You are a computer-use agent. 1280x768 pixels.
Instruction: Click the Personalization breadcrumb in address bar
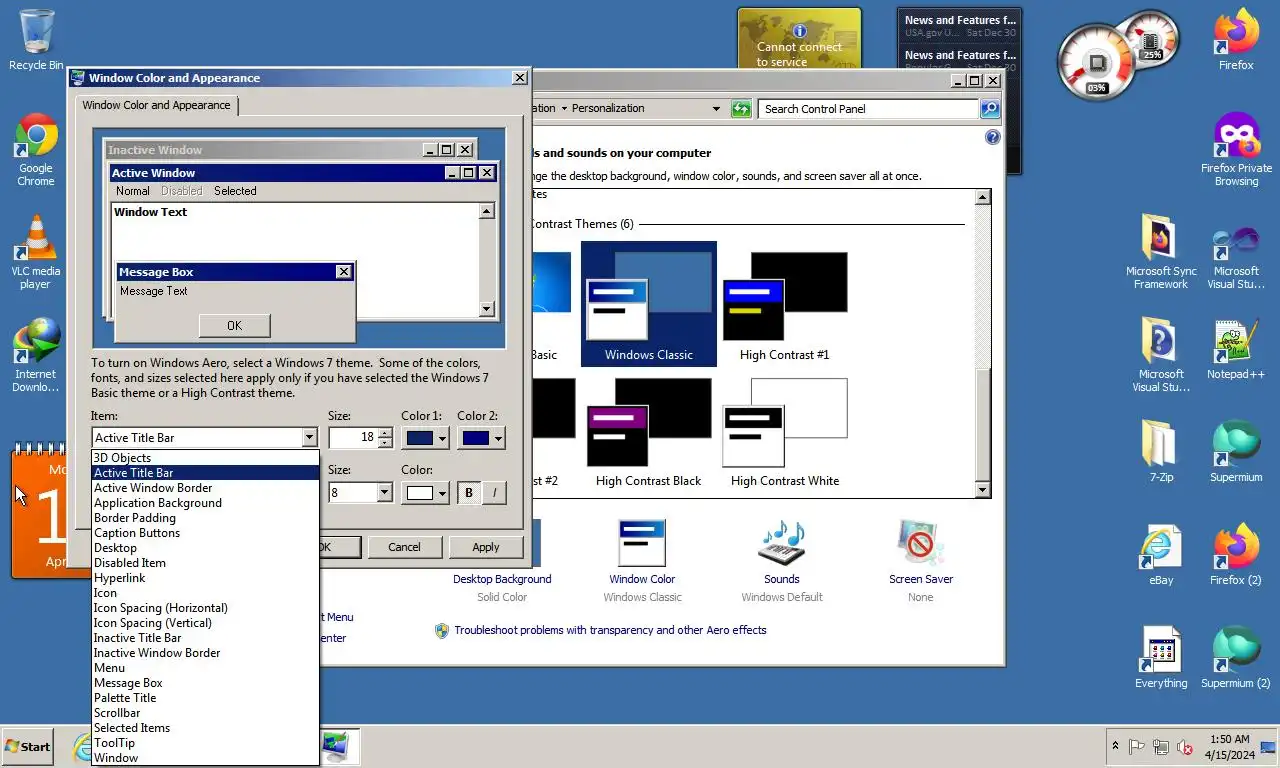608,108
